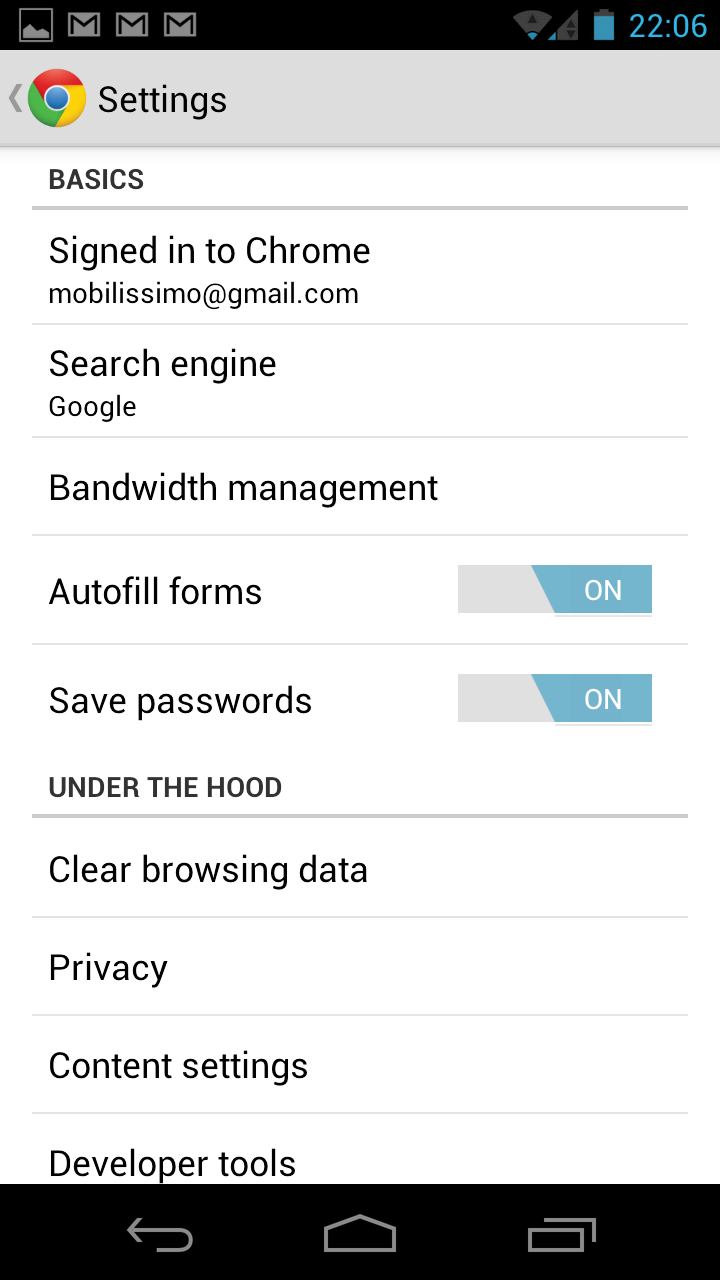
Task: Open the Search engine setting
Action: [360, 382]
